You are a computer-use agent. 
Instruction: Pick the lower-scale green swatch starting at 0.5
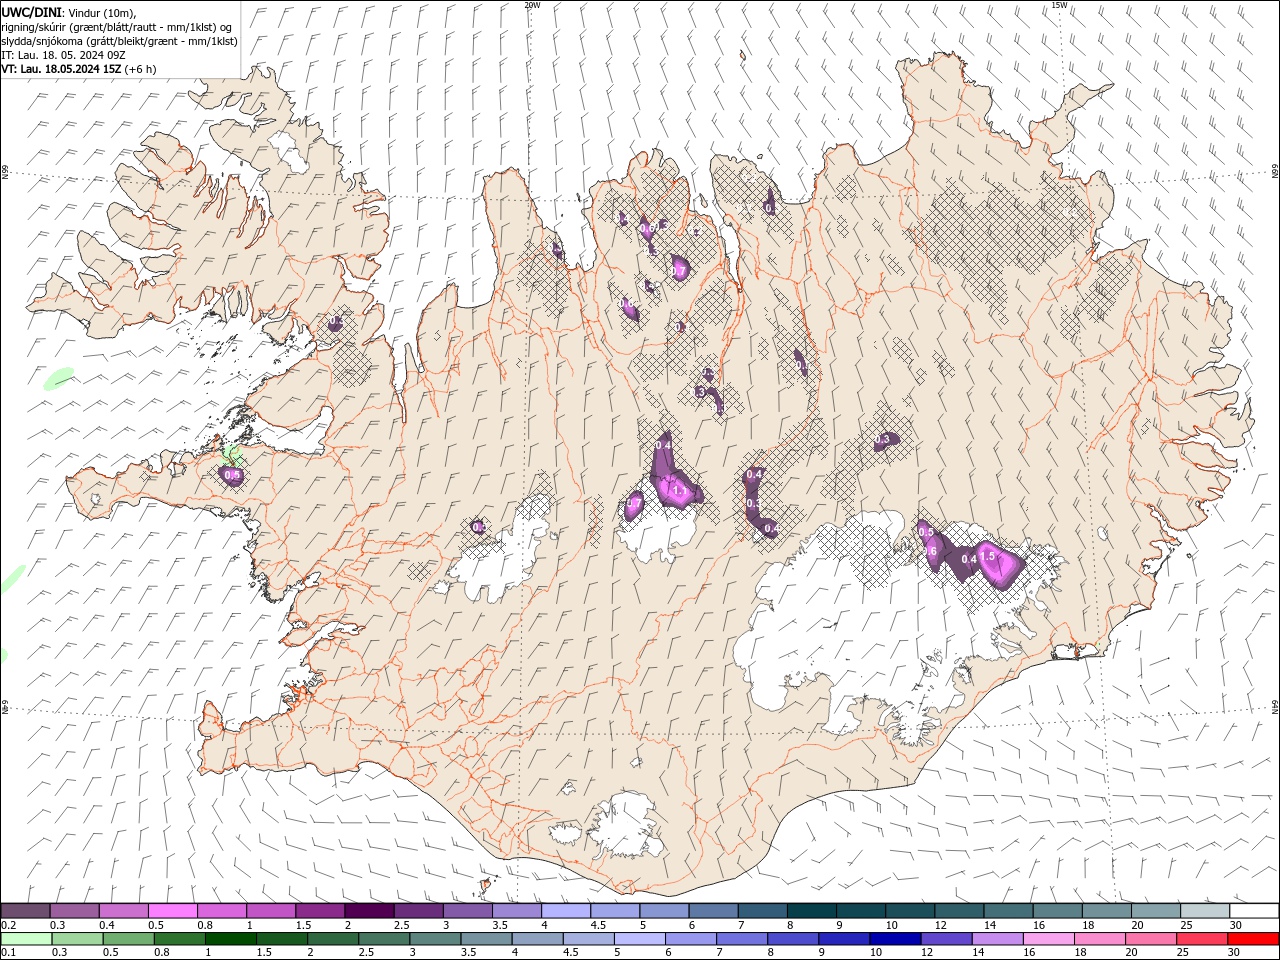pos(128,939)
